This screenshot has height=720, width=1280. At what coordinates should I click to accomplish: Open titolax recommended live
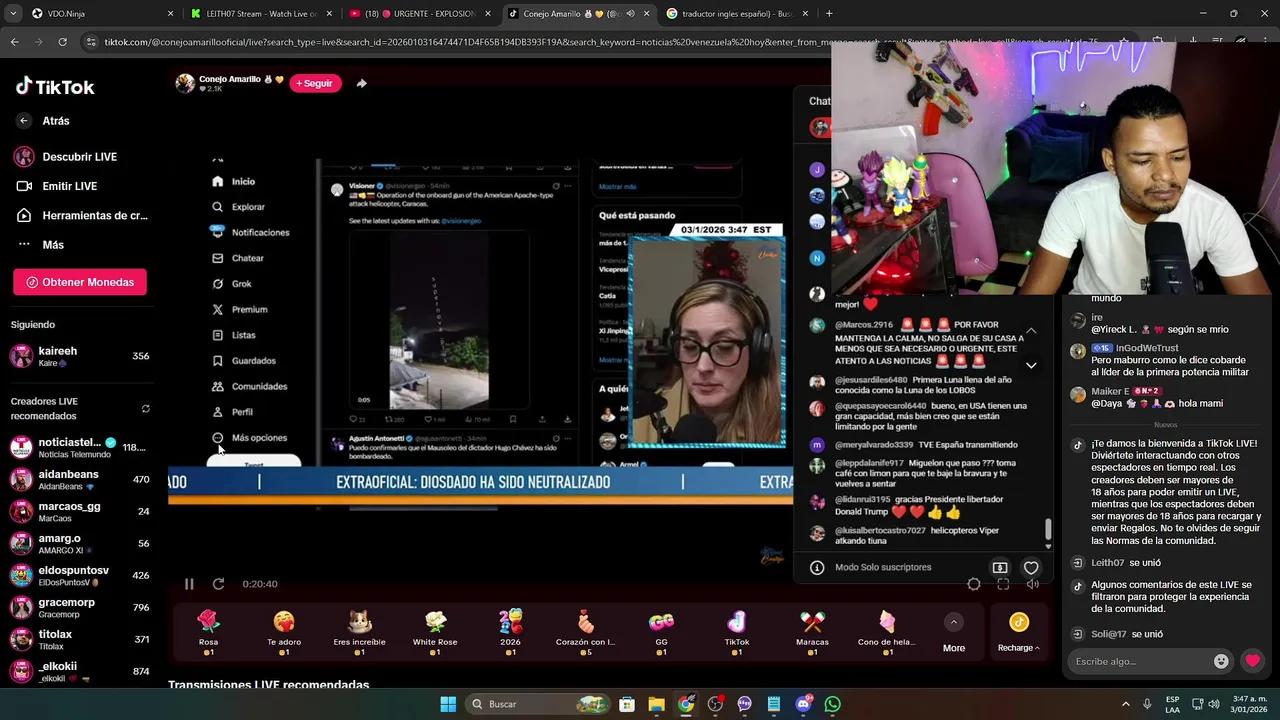click(x=80, y=639)
